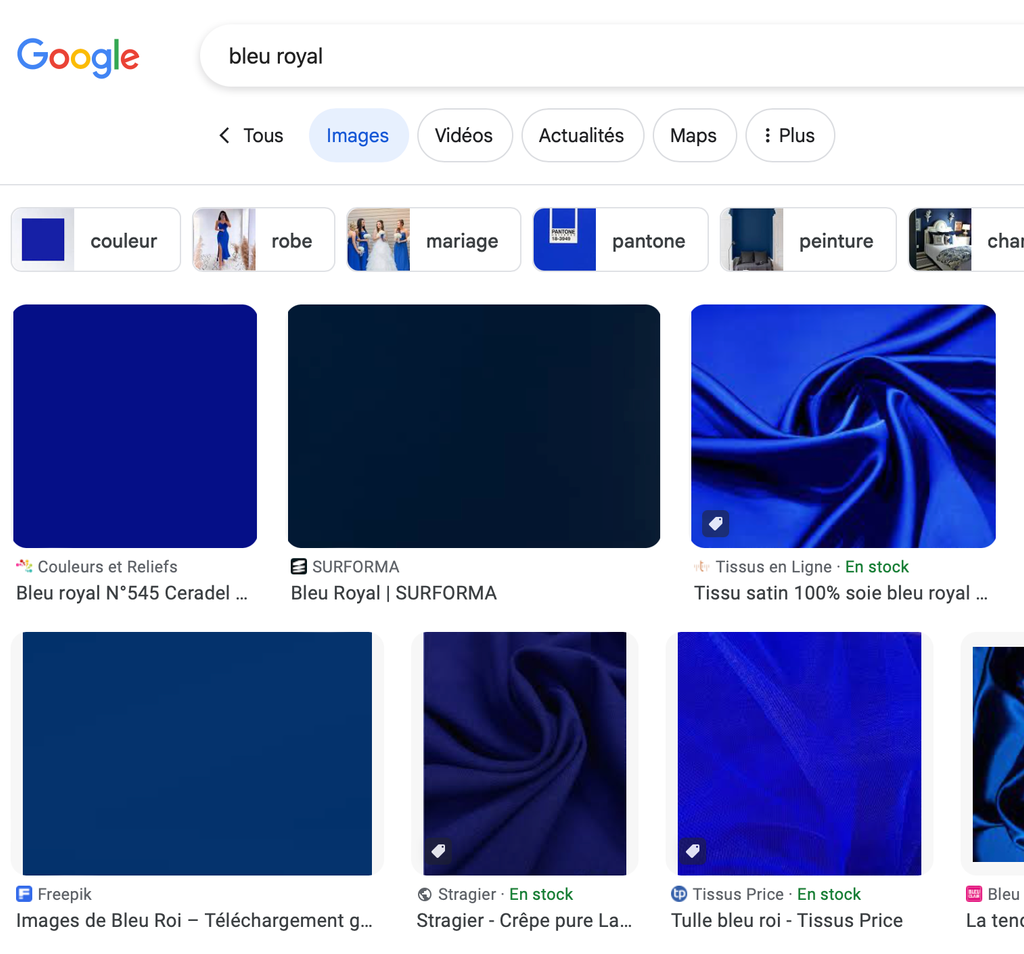The width and height of the screenshot is (1024, 954).
Task: Click price tag icon on Stragier crêpe image
Action: tap(438, 851)
